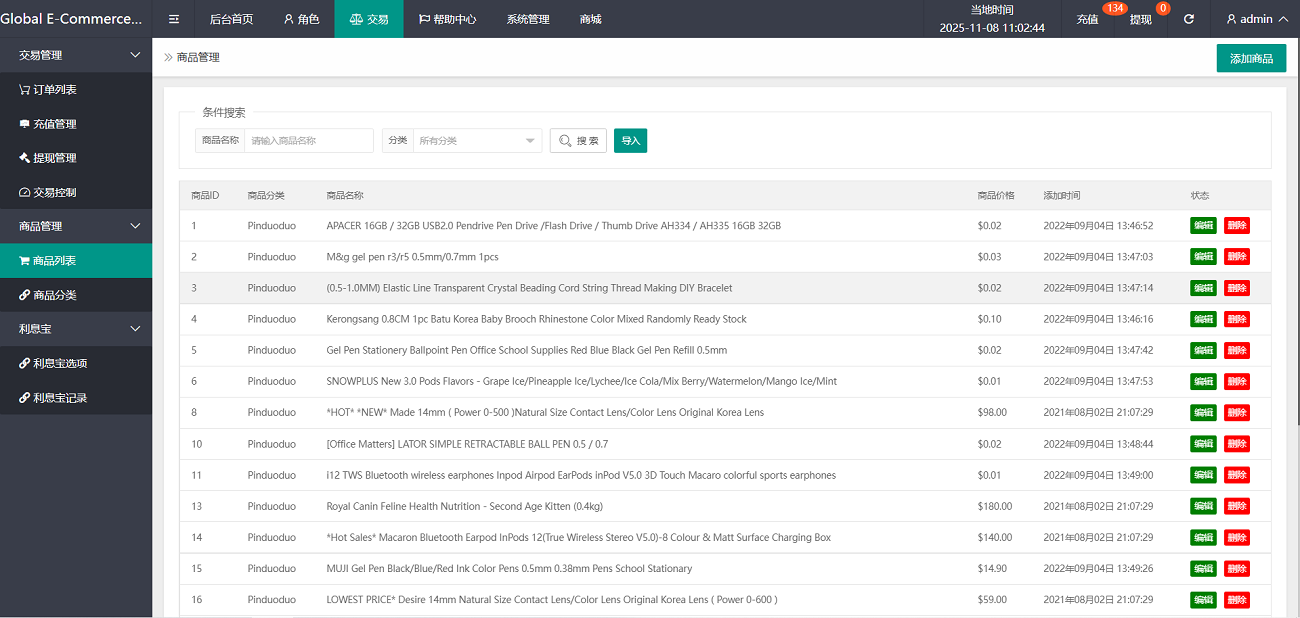The width and height of the screenshot is (1300, 618).
Task: Open the 所有分类 category dropdown
Action: point(477,141)
